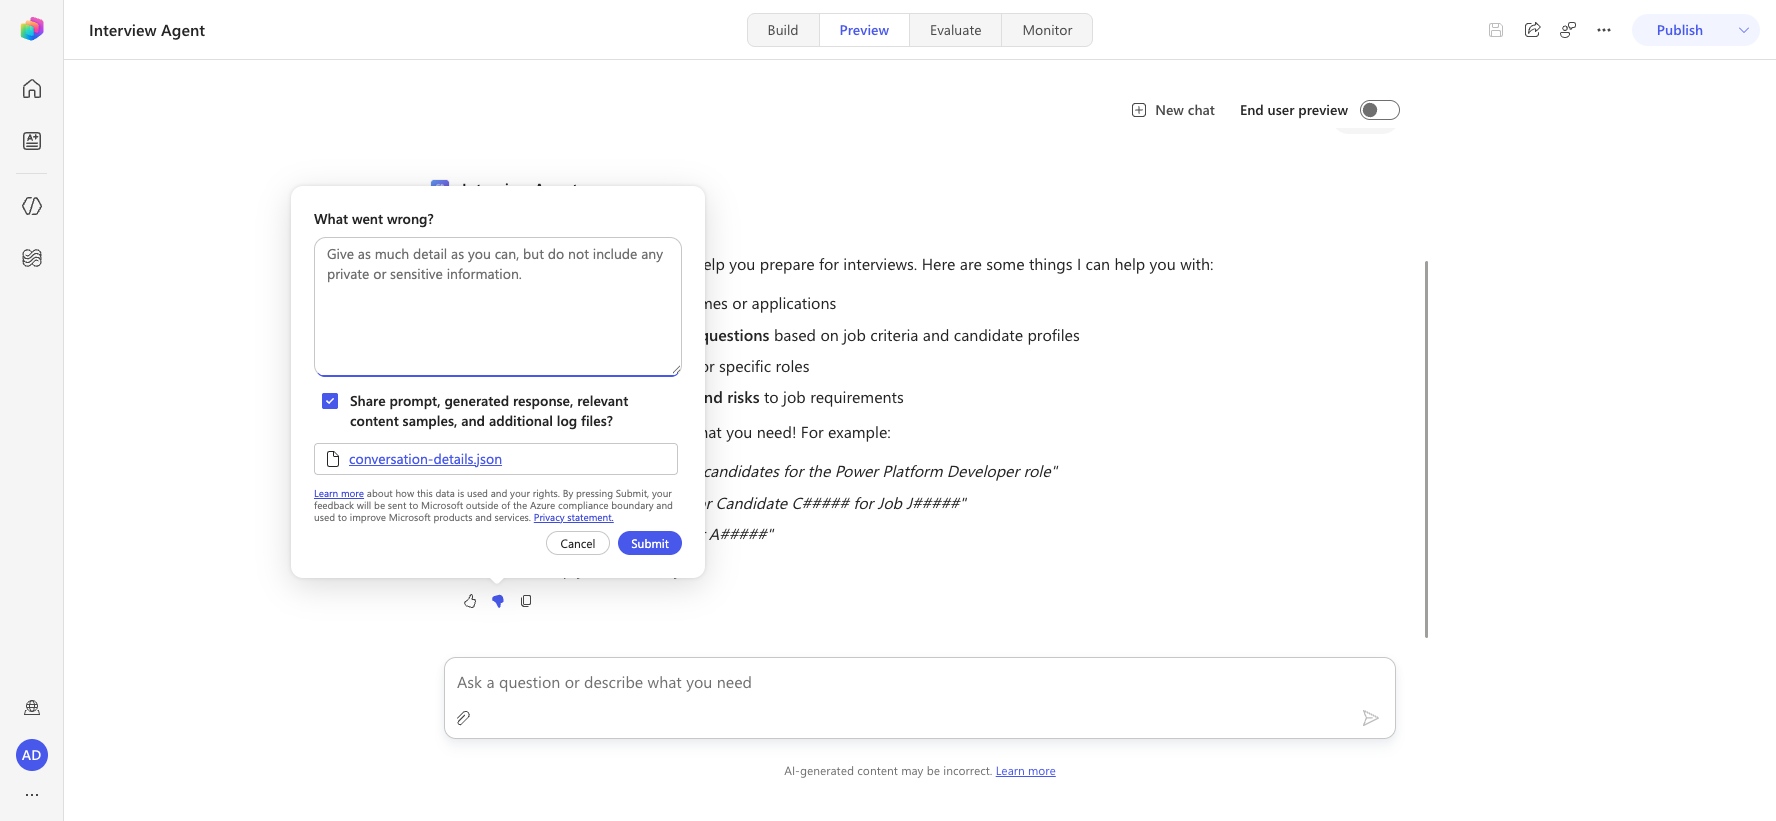Submit the feedback
The image size is (1776, 821).
click(x=650, y=543)
